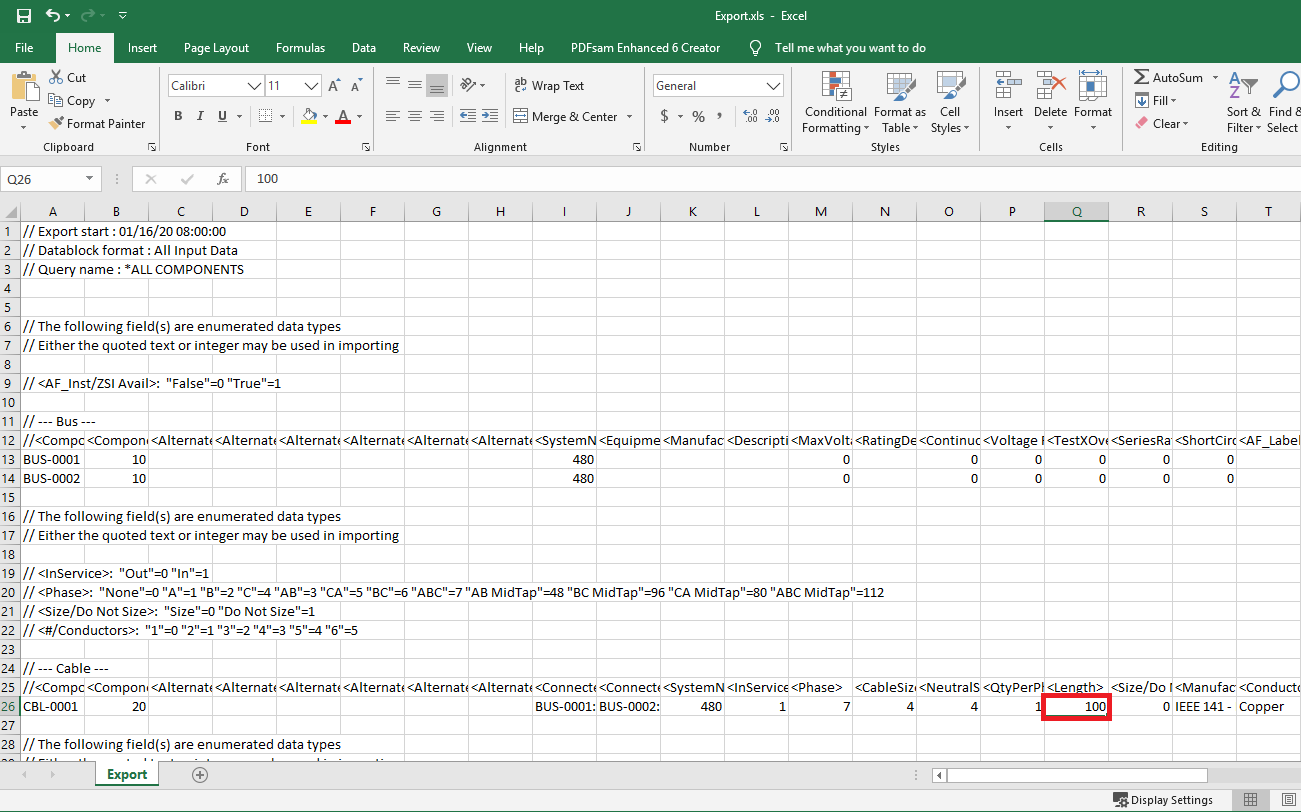
Task: Open Conditional Formatting menu
Action: [835, 103]
